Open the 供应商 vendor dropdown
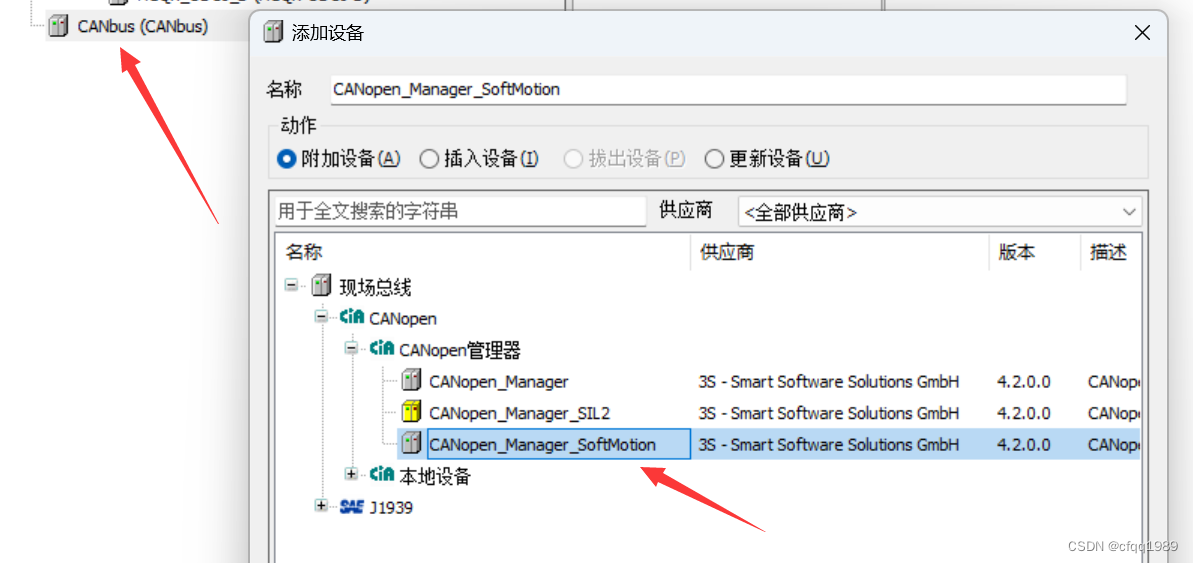1193x563 pixels. click(x=940, y=212)
